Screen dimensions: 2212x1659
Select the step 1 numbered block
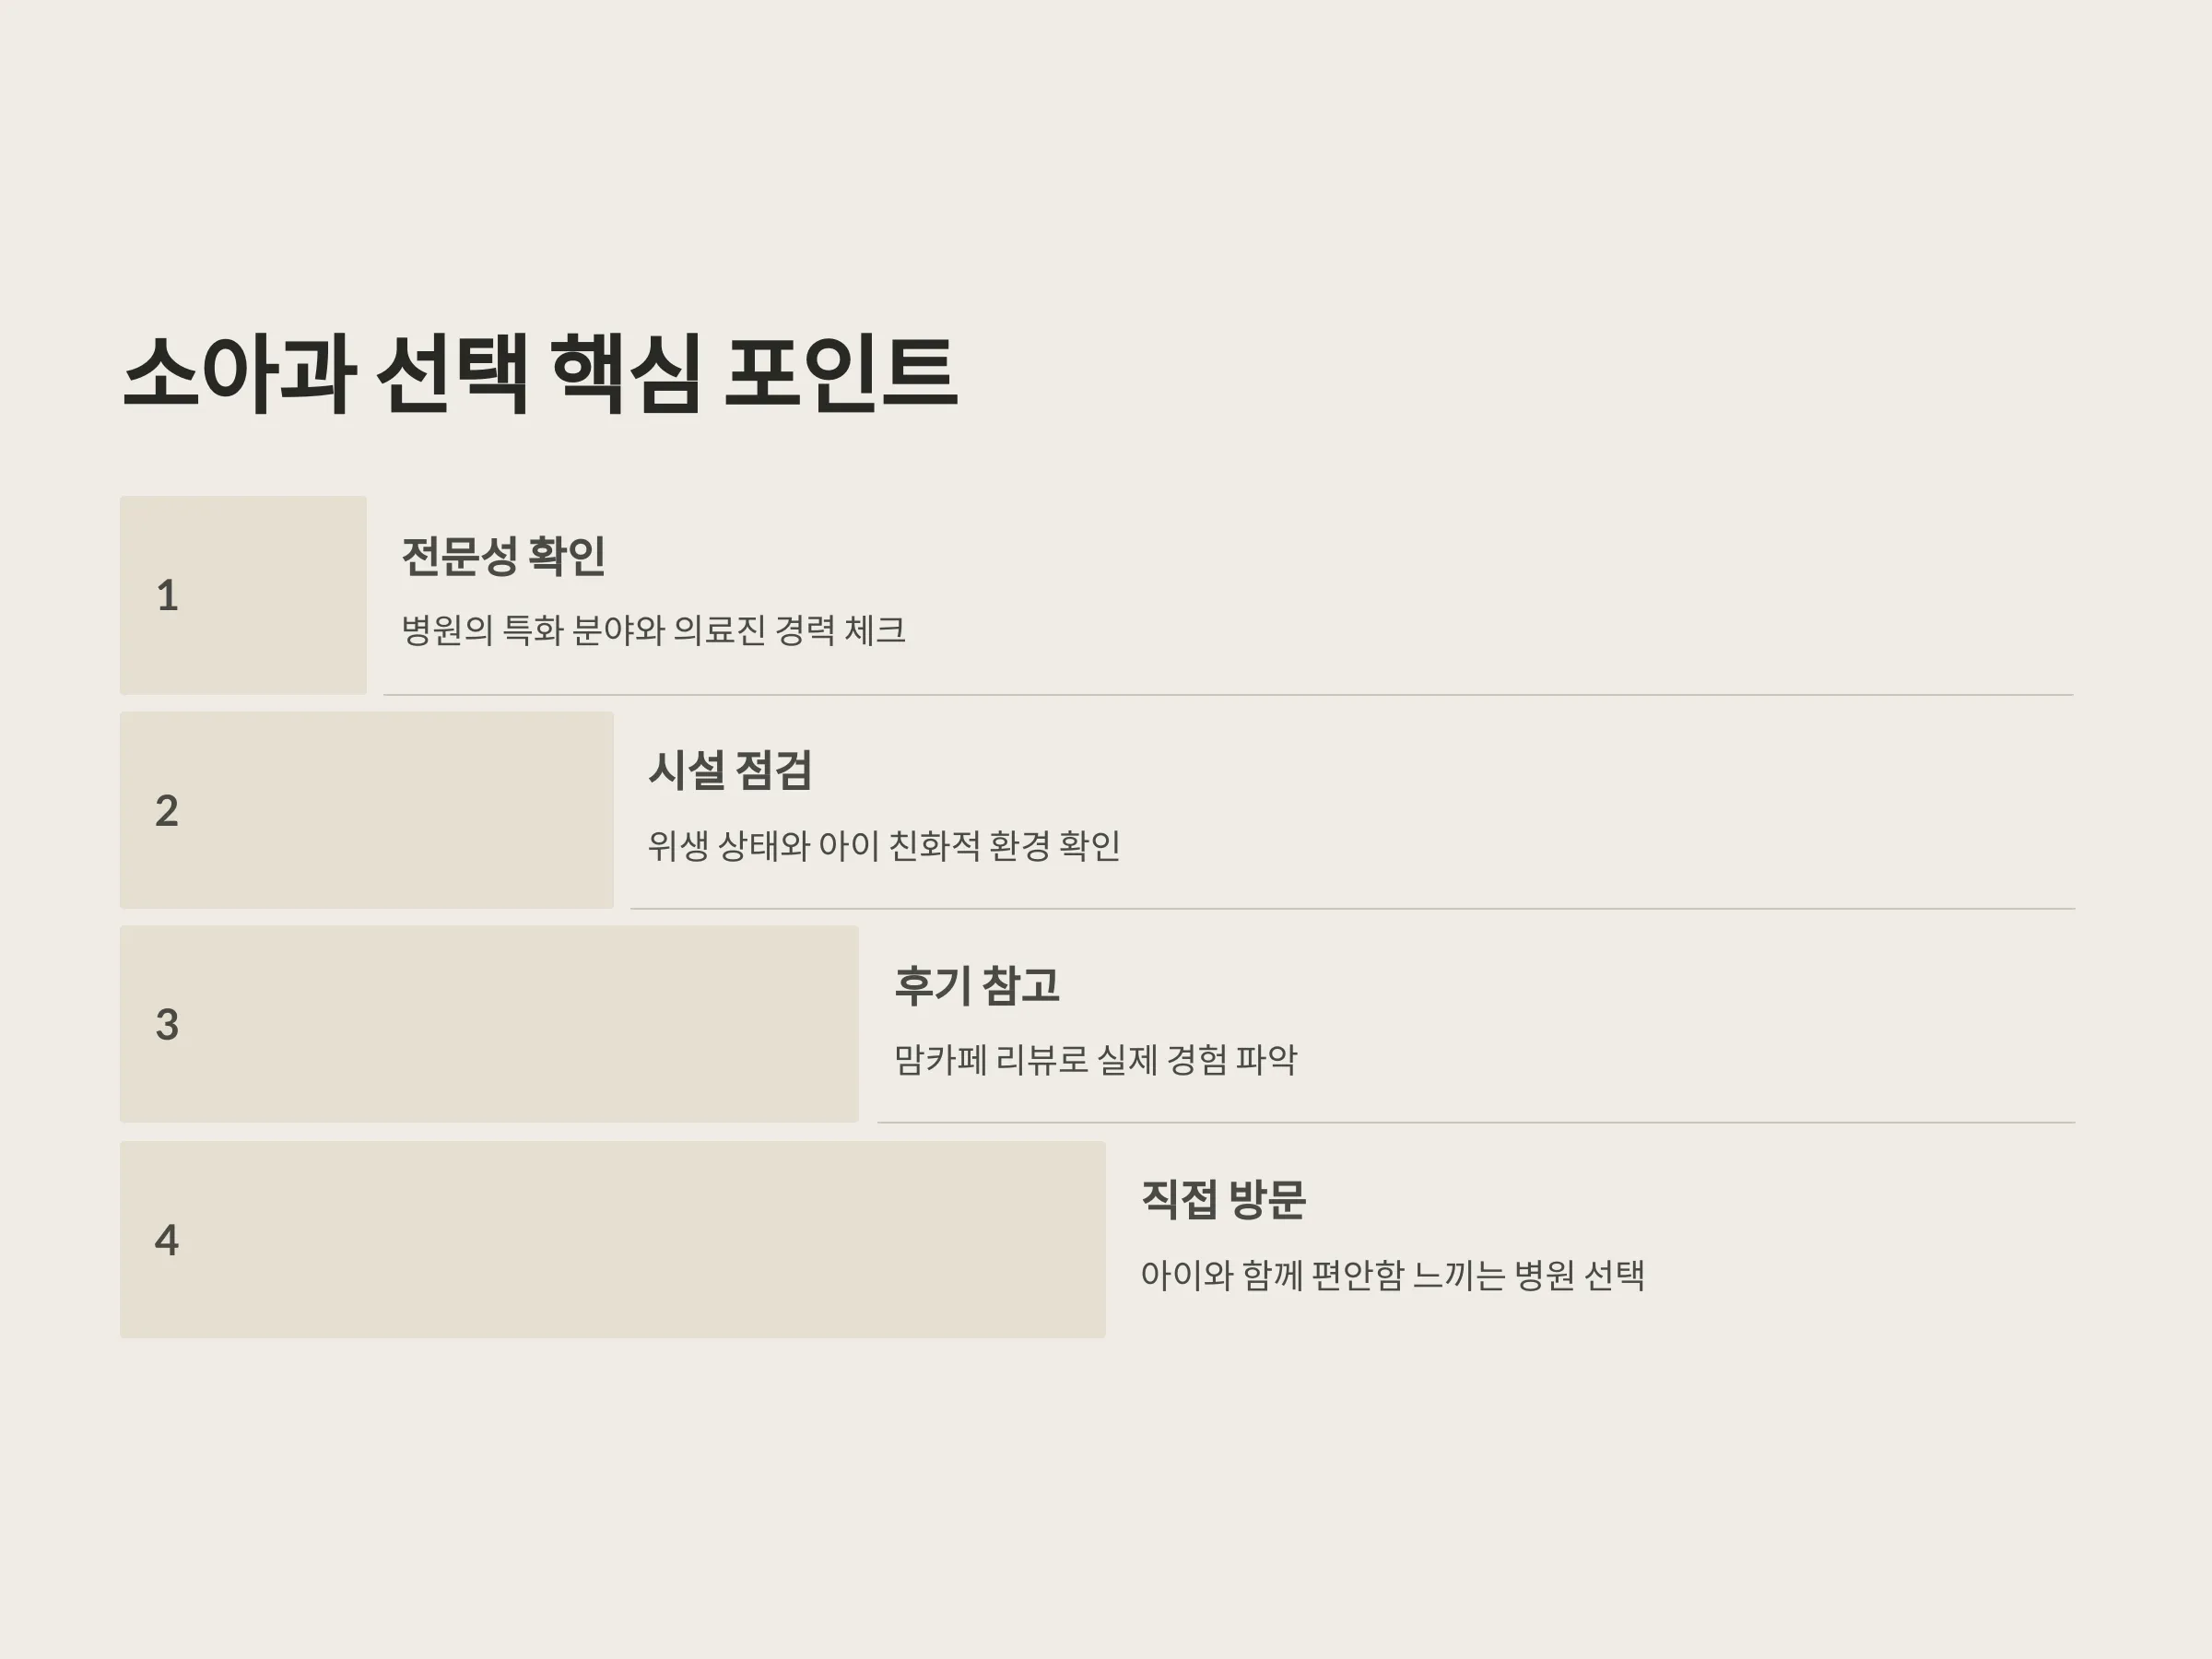pyautogui.click(x=243, y=595)
